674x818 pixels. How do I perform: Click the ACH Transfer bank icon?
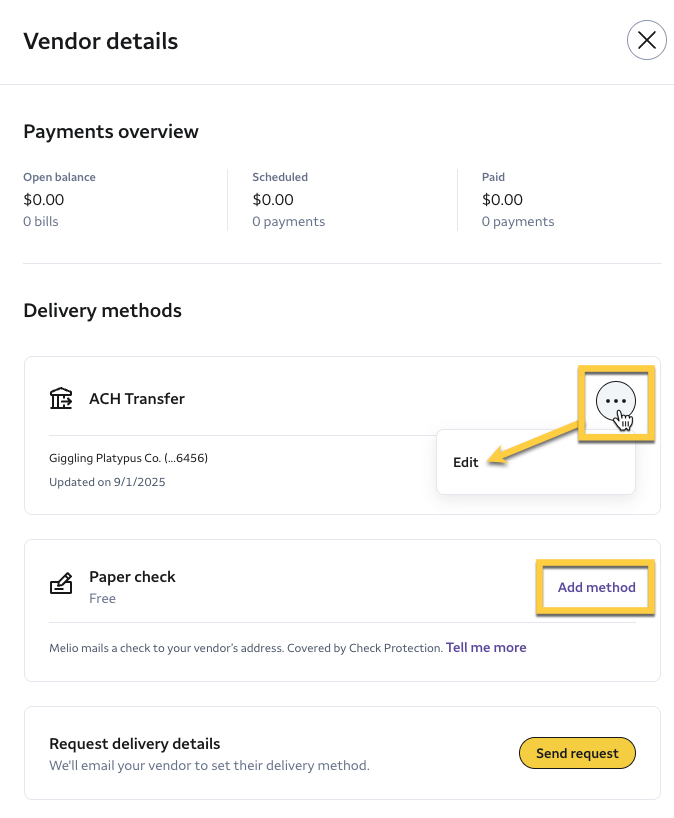coord(61,399)
